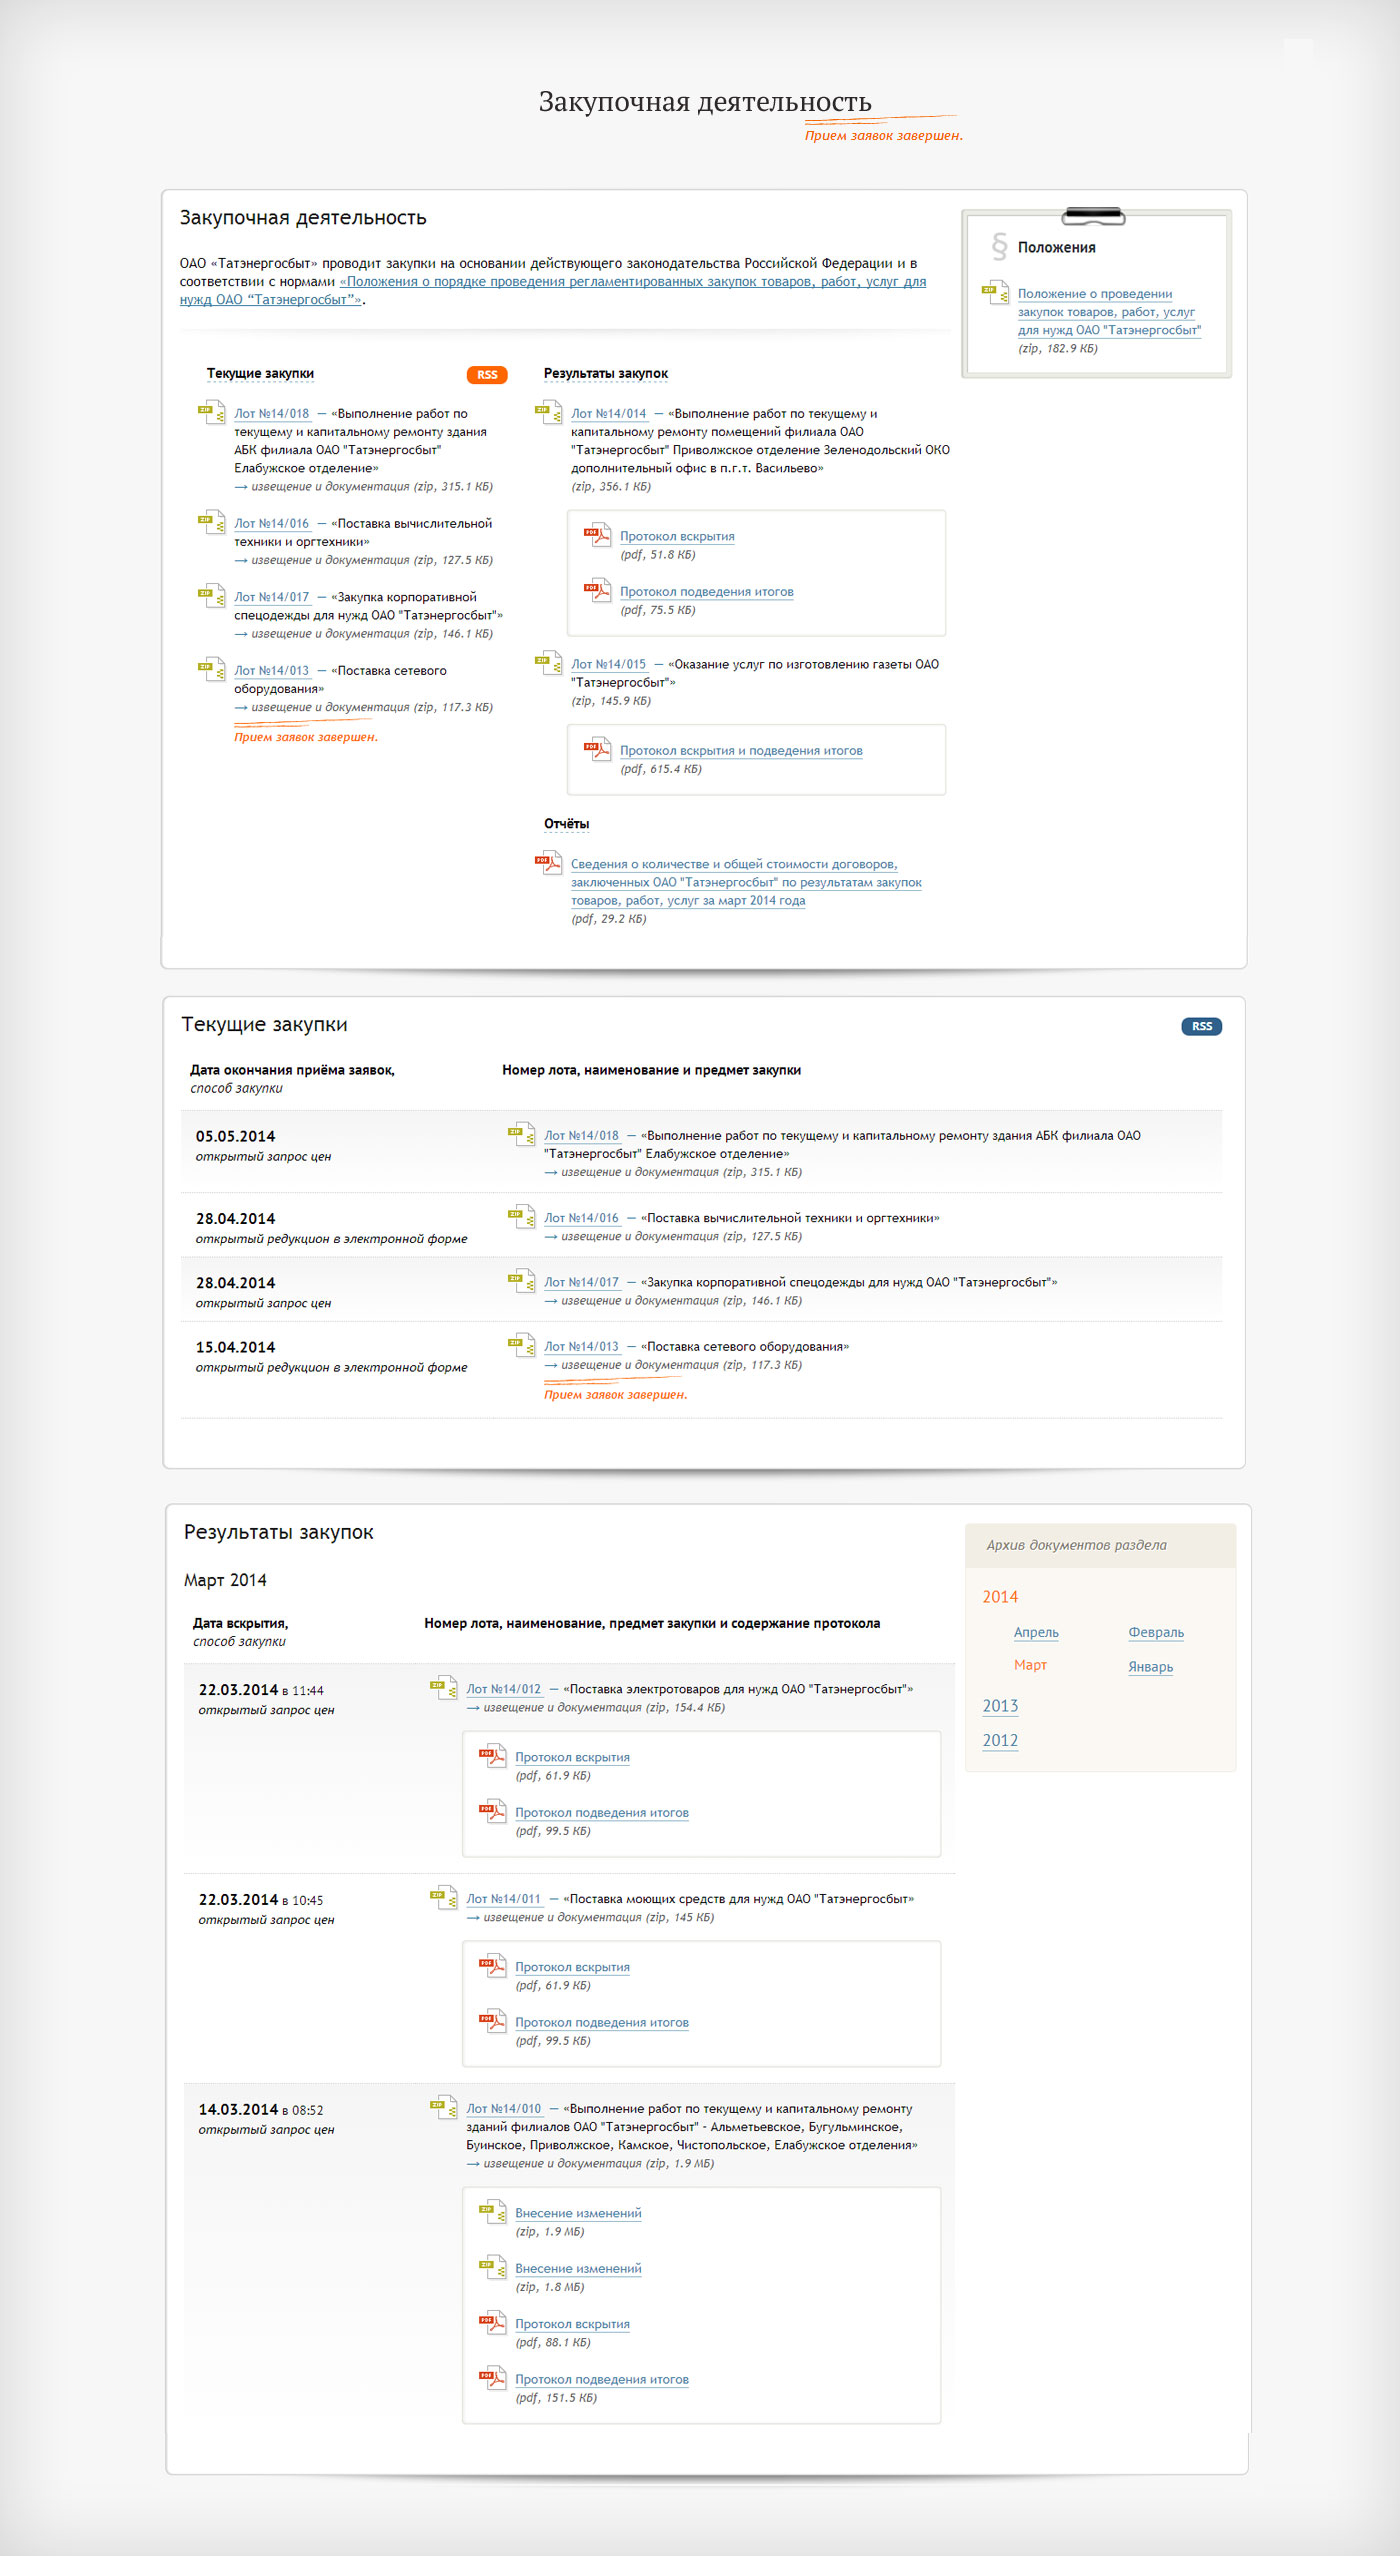Open the Положение о проведении закупок sidebar link
This screenshot has height=2556, width=1400.
[x=1109, y=312]
